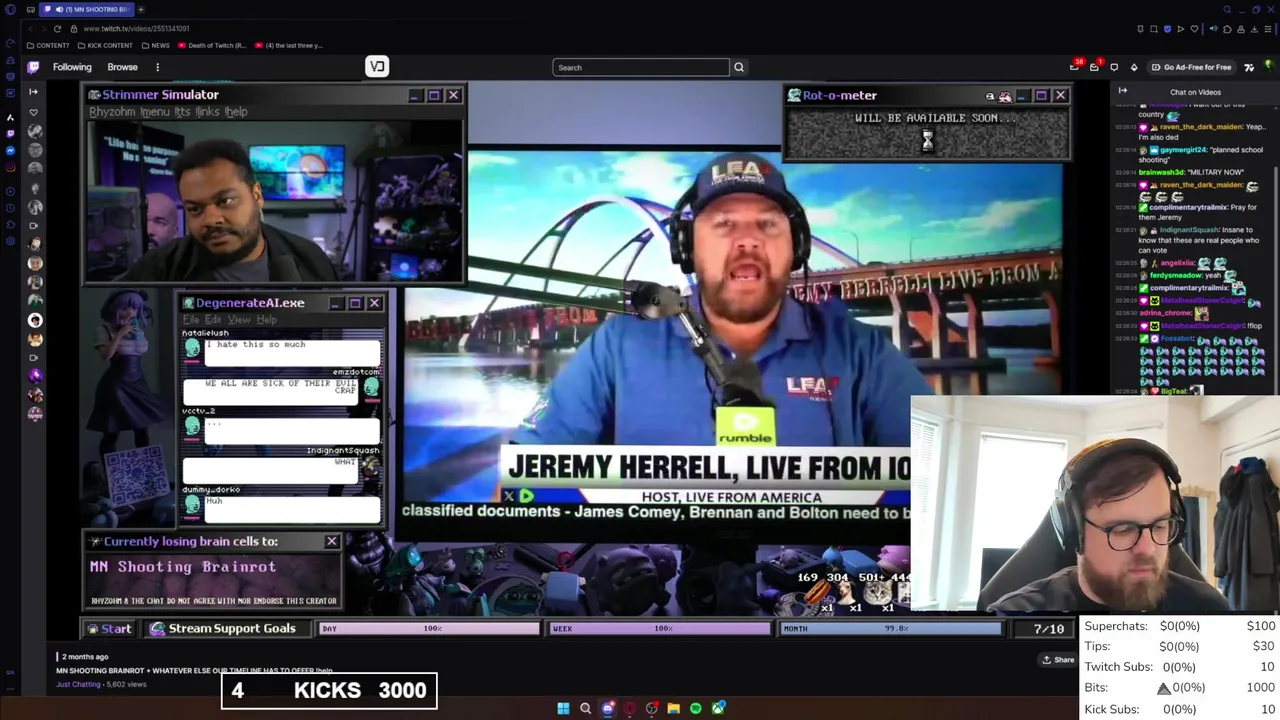Open the Windows Start button
Image resolution: width=1280 pixels, height=720 pixels.
coord(563,708)
